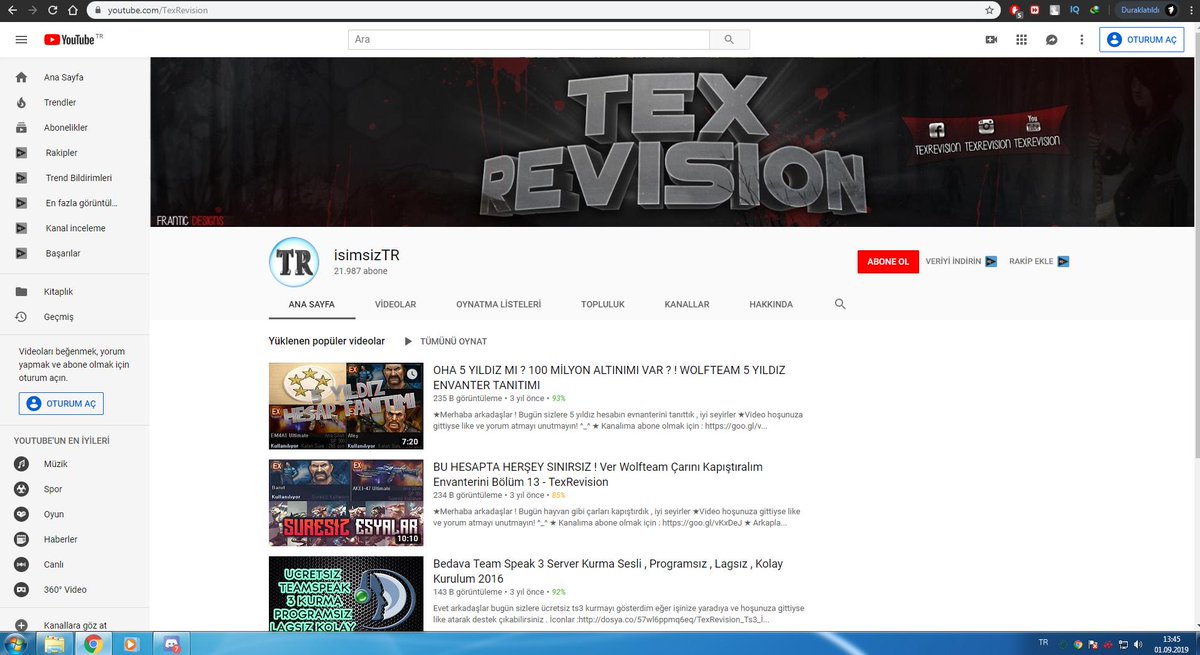Open Spor category in sidebar
The height and width of the screenshot is (655, 1200).
coord(53,489)
